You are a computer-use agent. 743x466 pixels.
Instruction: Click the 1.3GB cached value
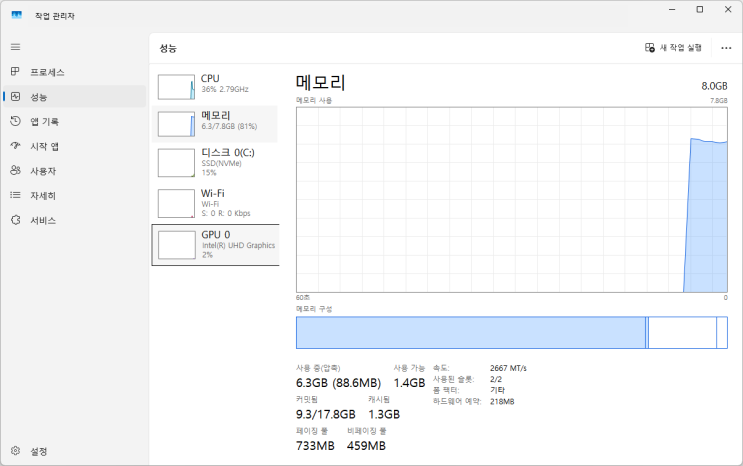coord(384,414)
